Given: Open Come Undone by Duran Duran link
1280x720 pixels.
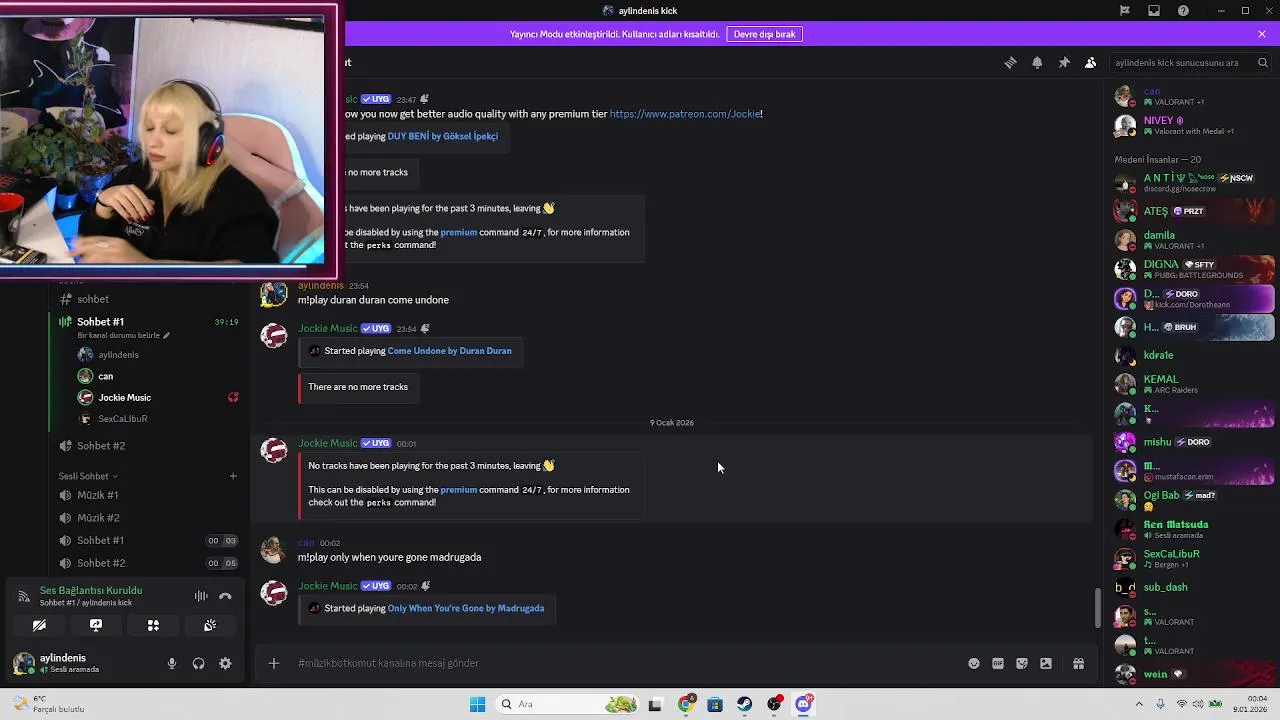Looking at the screenshot, I should pyautogui.click(x=449, y=351).
